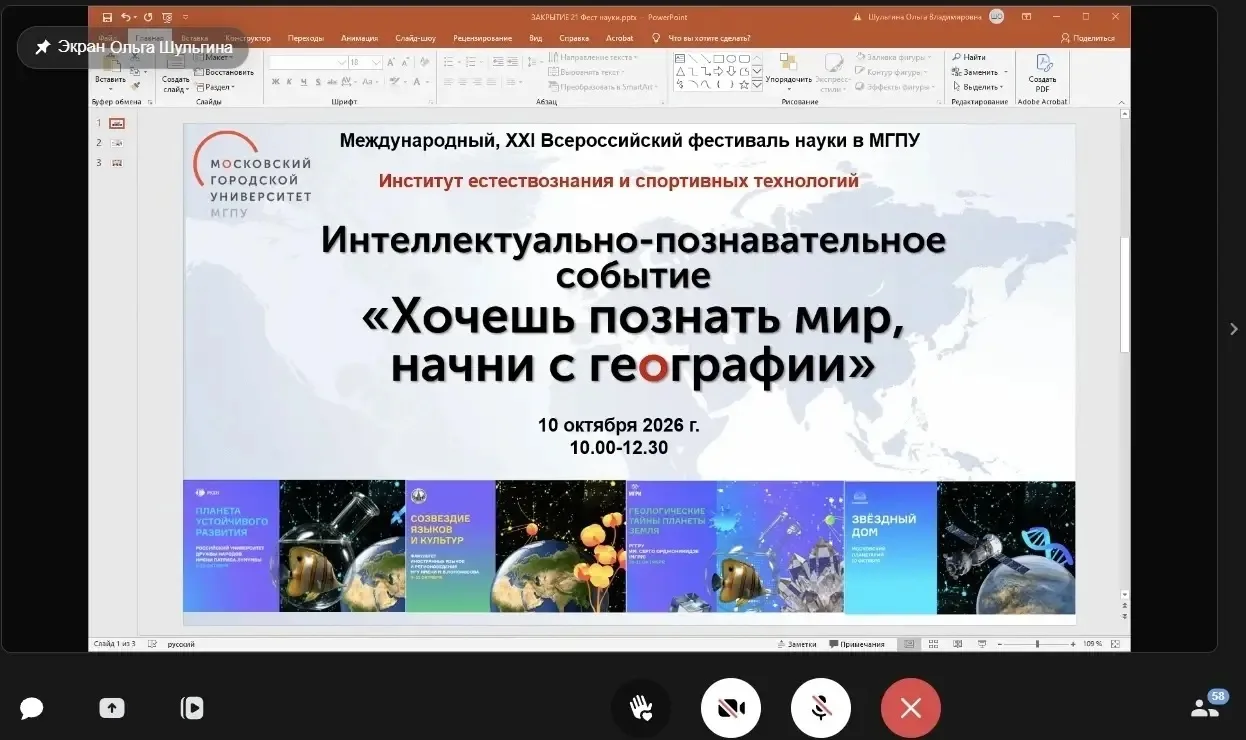Open the Рецензирование ribbon tab
1246x740 pixels.
[482, 38]
